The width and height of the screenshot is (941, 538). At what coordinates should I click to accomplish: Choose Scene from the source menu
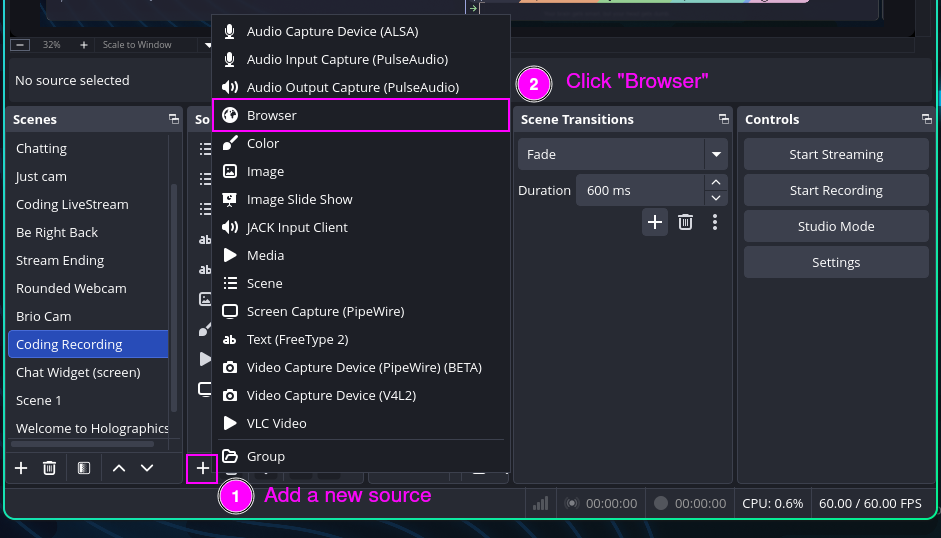(361, 283)
